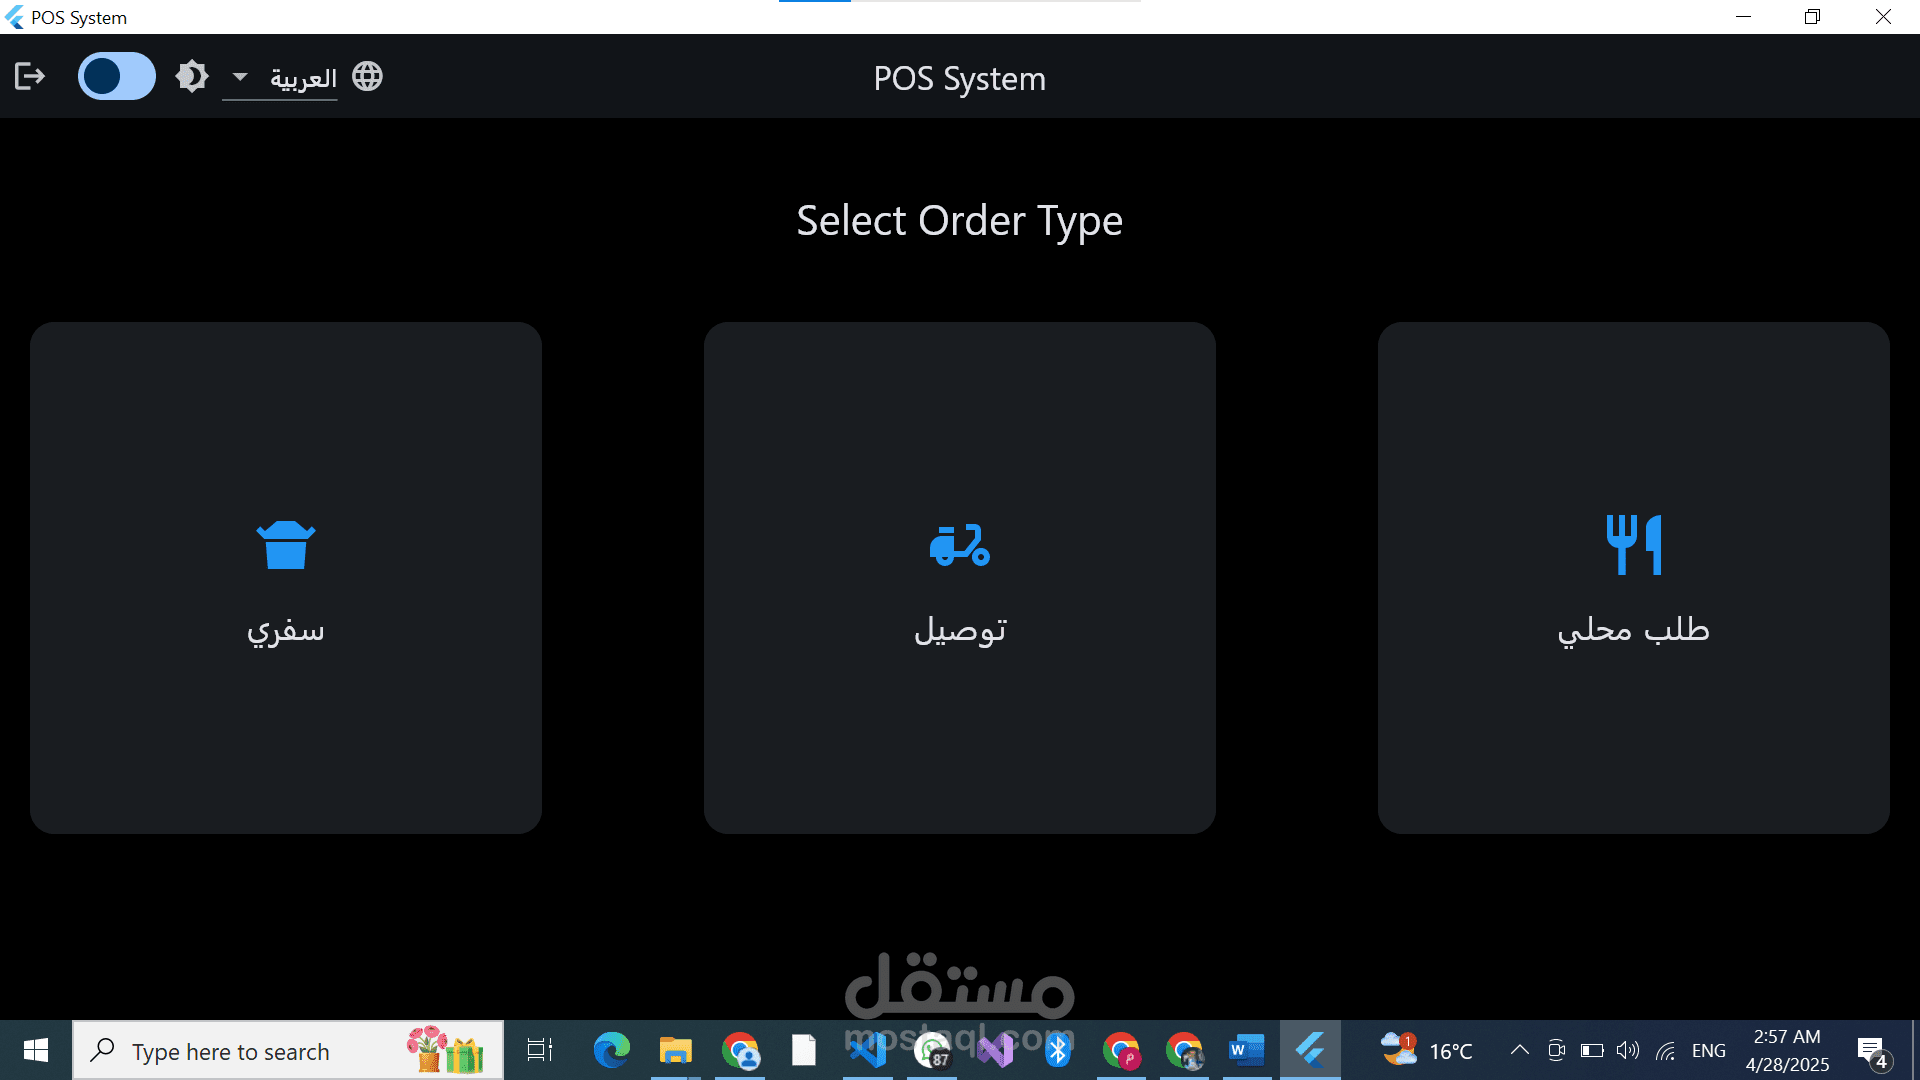Click the volume icon in the system tray
Screen dimensions: 1920x1080
(1626, 1050)
